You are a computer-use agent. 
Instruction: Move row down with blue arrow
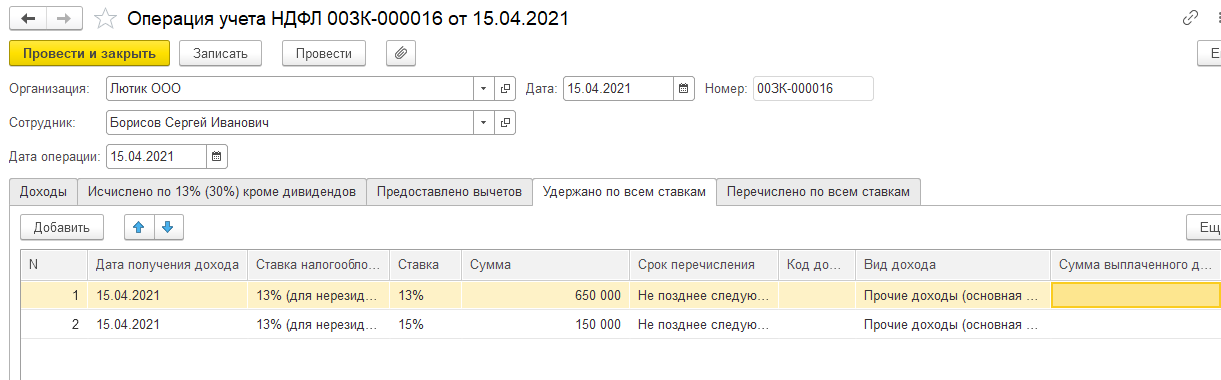coord(167,227)
